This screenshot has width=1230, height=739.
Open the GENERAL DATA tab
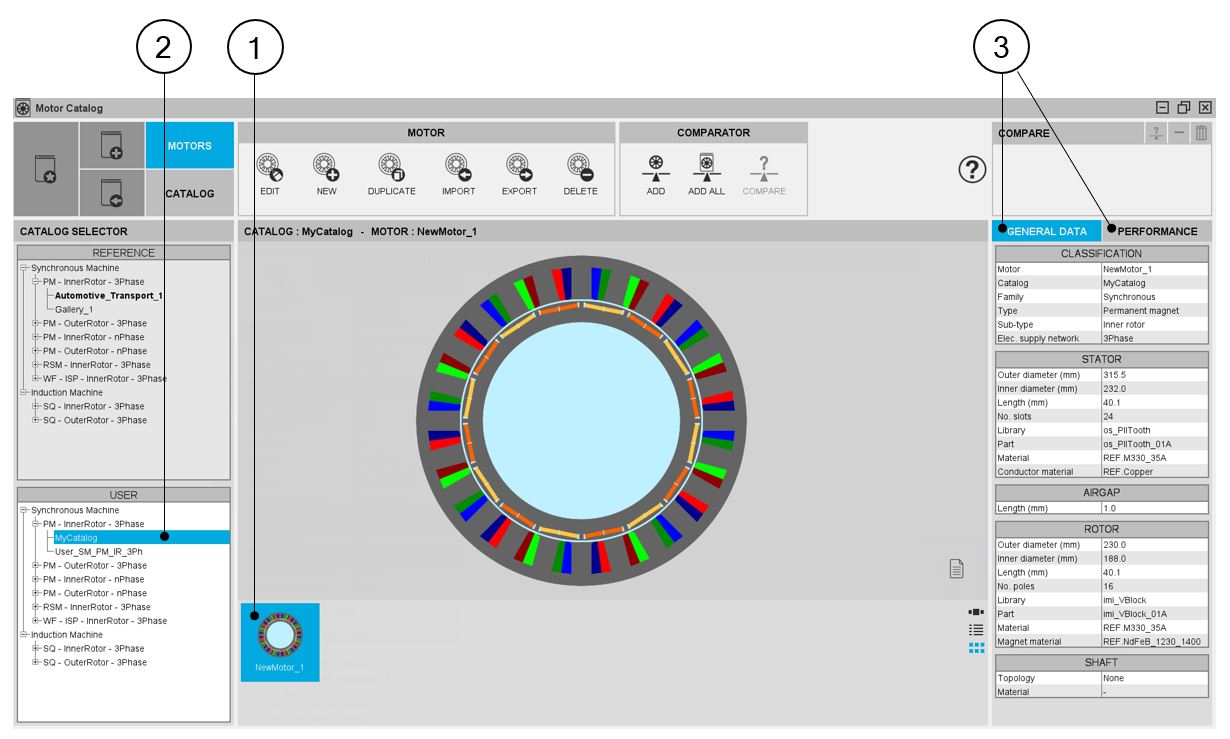[1046, 231]
